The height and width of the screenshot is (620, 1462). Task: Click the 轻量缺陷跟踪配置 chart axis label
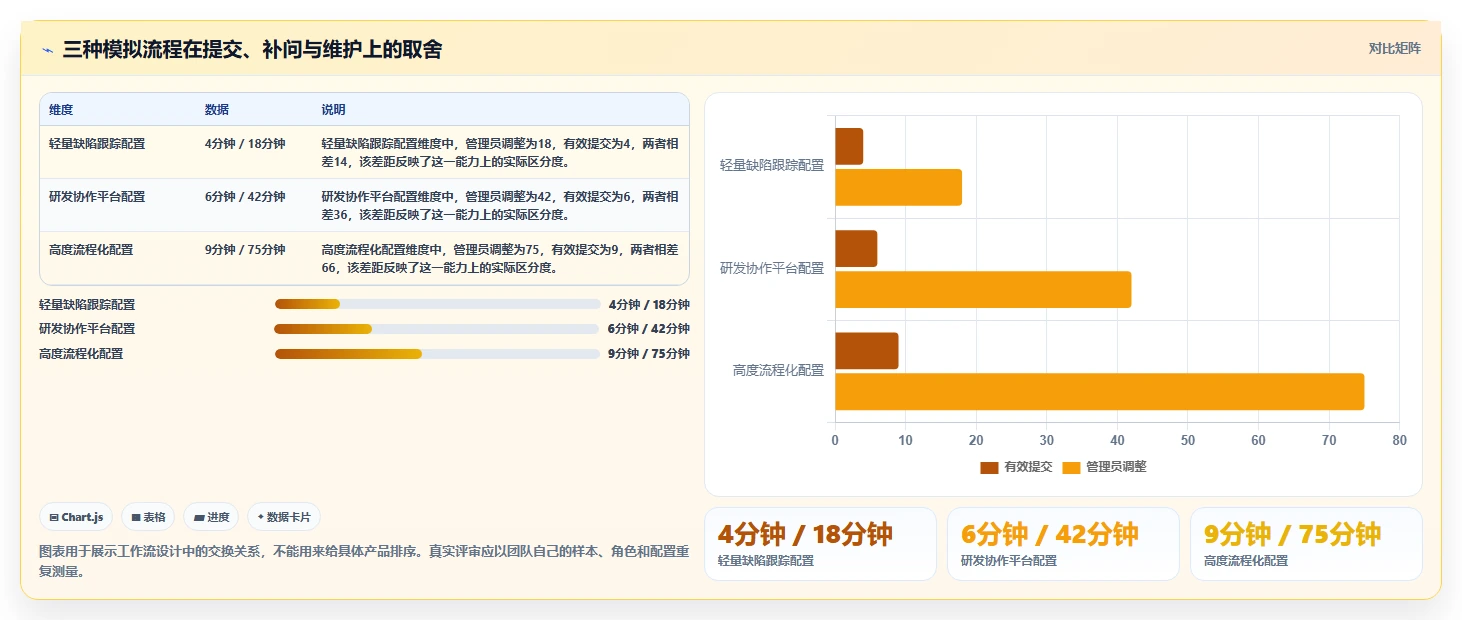772,166
